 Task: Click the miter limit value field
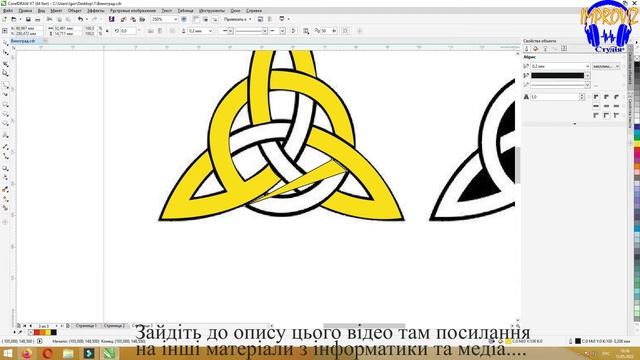point(554,97)
